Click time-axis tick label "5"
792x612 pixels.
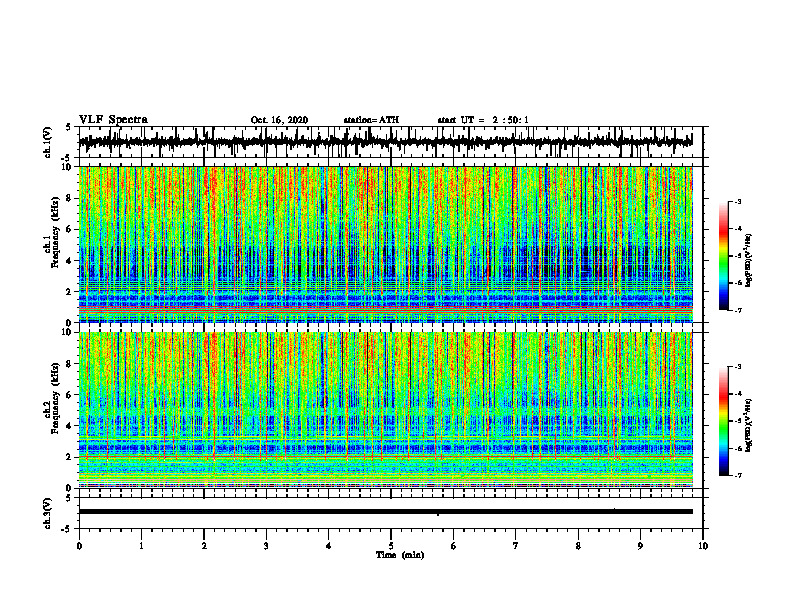pyautogui.click(x=391, y=546)
